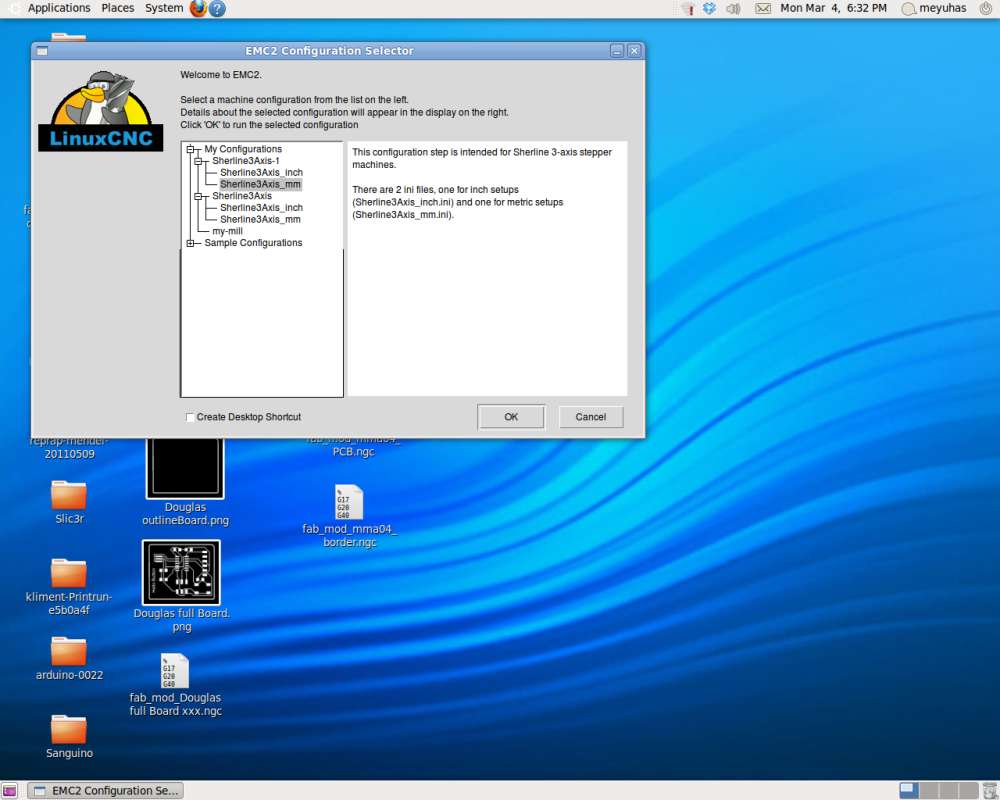Click the Show Desktop icon in bottom panel

coord(10,790)
